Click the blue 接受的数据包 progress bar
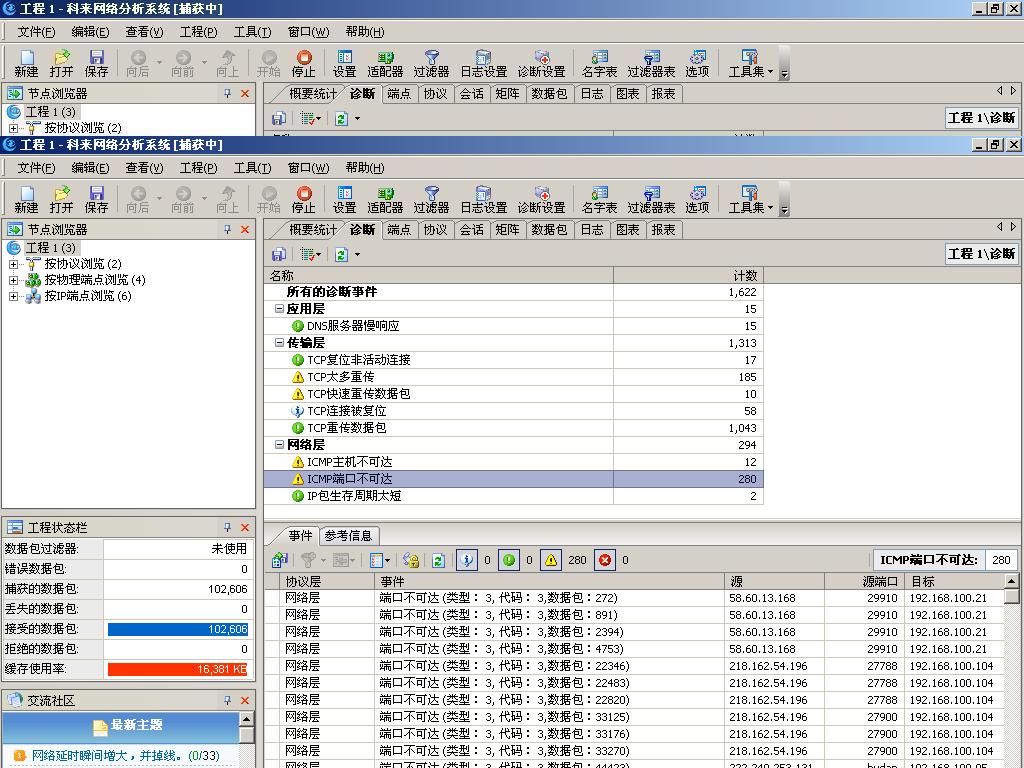Viewport: 1024px width, 768px height. [x=177, y=629]
